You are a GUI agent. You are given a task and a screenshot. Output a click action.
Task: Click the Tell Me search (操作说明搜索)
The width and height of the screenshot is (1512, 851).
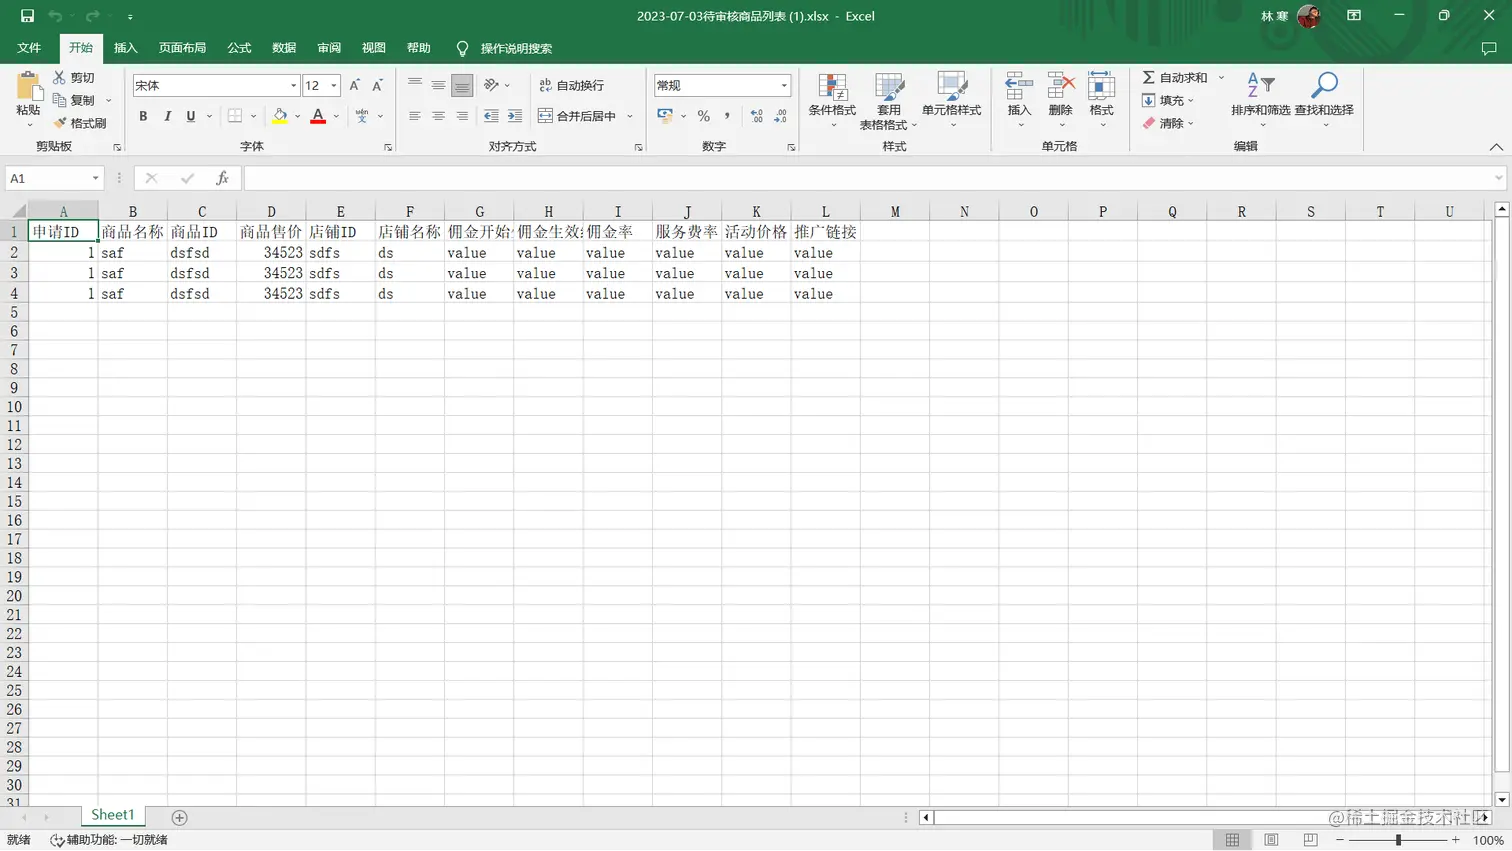(516, 48)
